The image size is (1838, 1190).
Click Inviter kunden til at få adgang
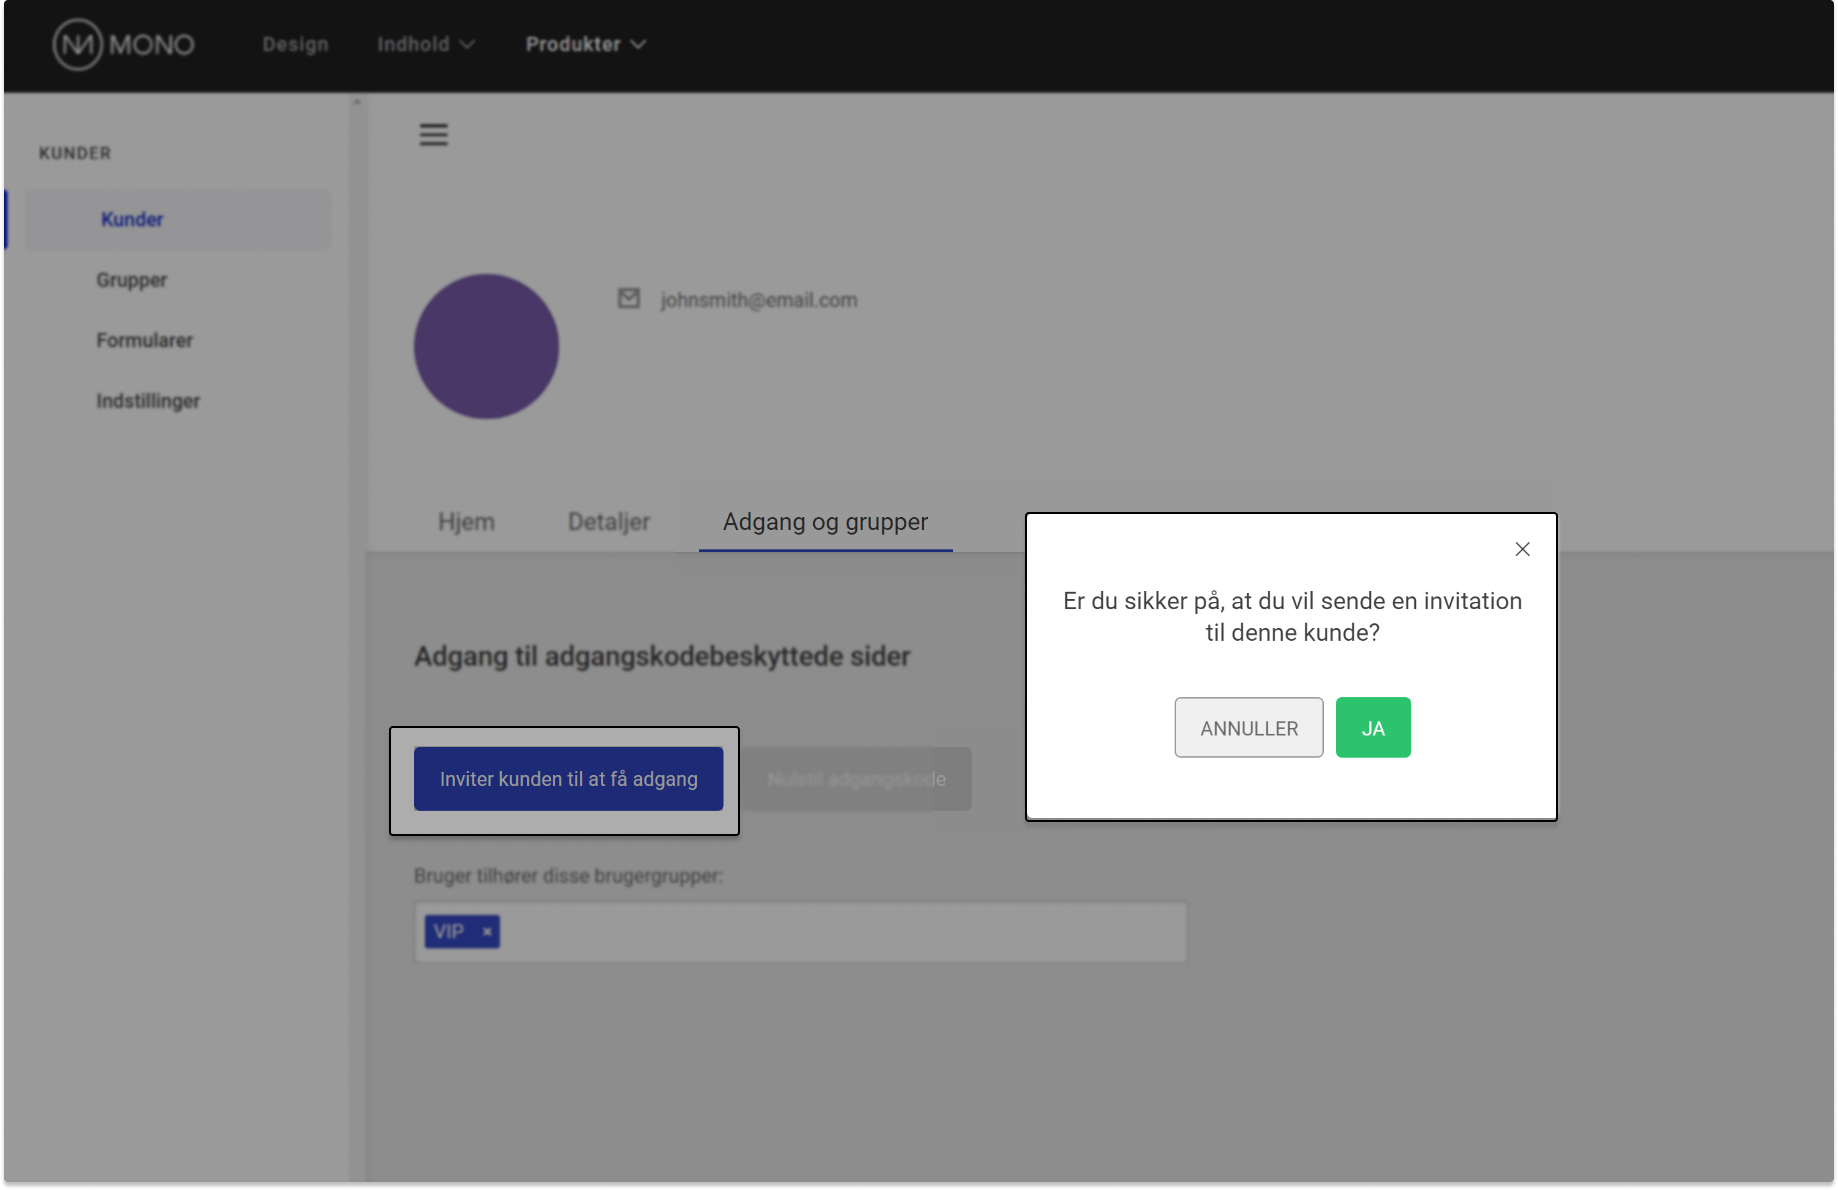pyautogui.click(x=568, y=779)
